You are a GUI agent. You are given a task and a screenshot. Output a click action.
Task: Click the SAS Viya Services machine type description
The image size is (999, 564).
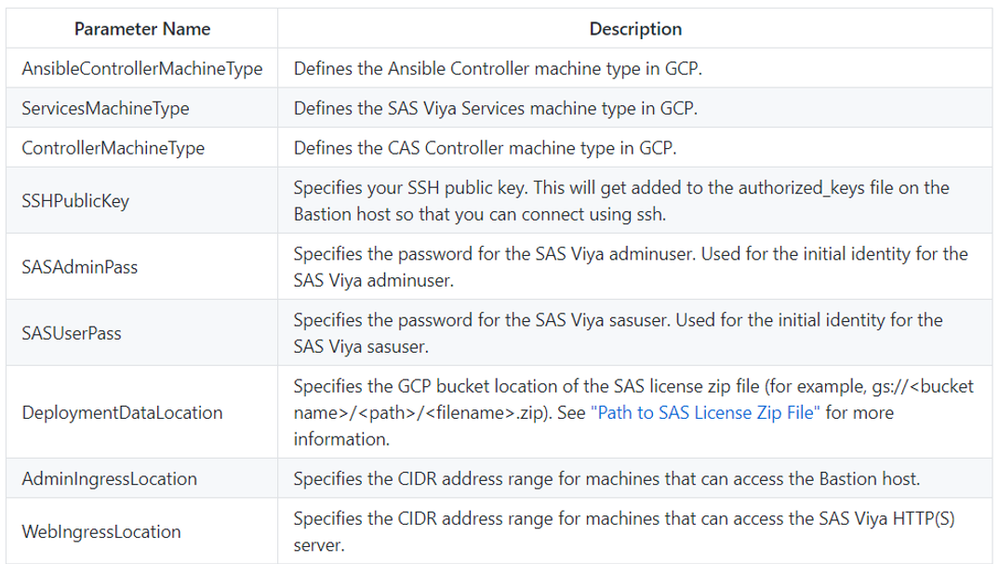[x=496, y=108]
